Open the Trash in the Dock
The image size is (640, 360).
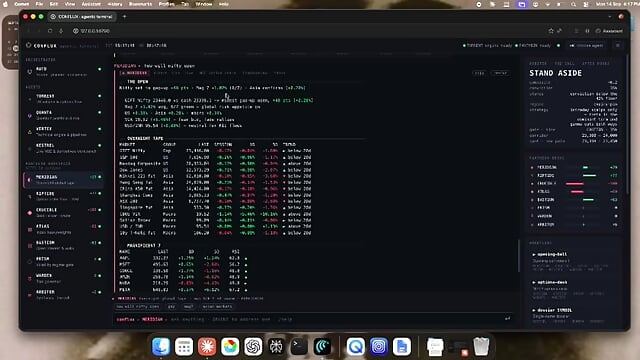coord(481,347)
